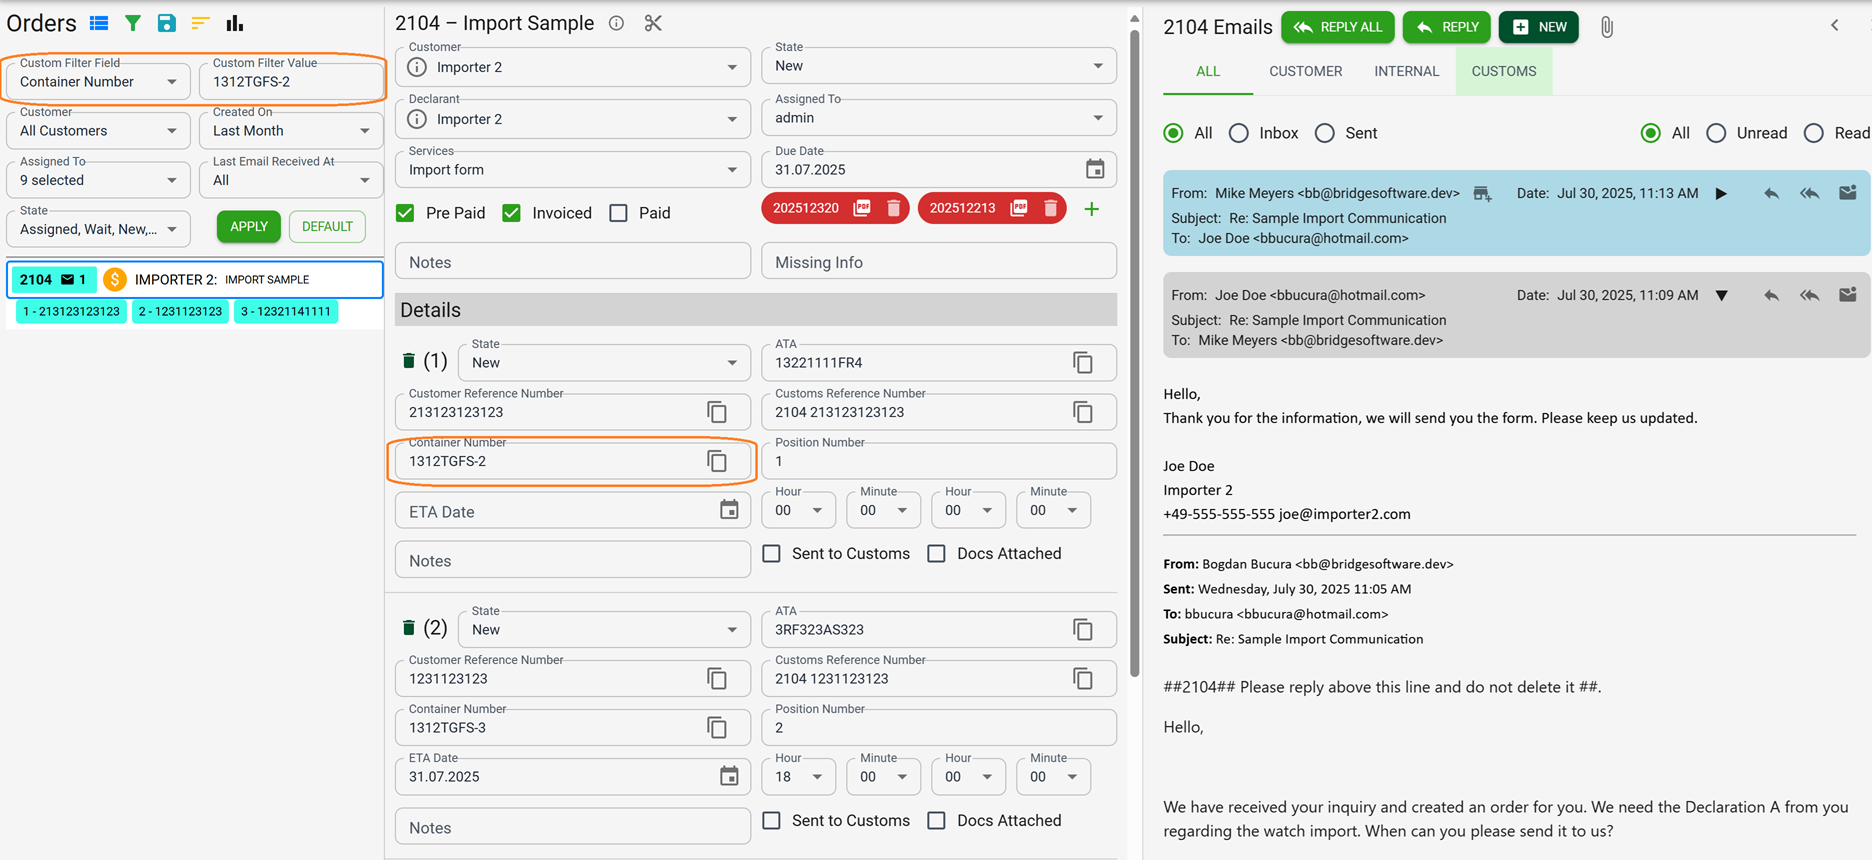Click the paperclip attachment icon in emails header
This screenshot has width=1872, height=860.
1606,27
